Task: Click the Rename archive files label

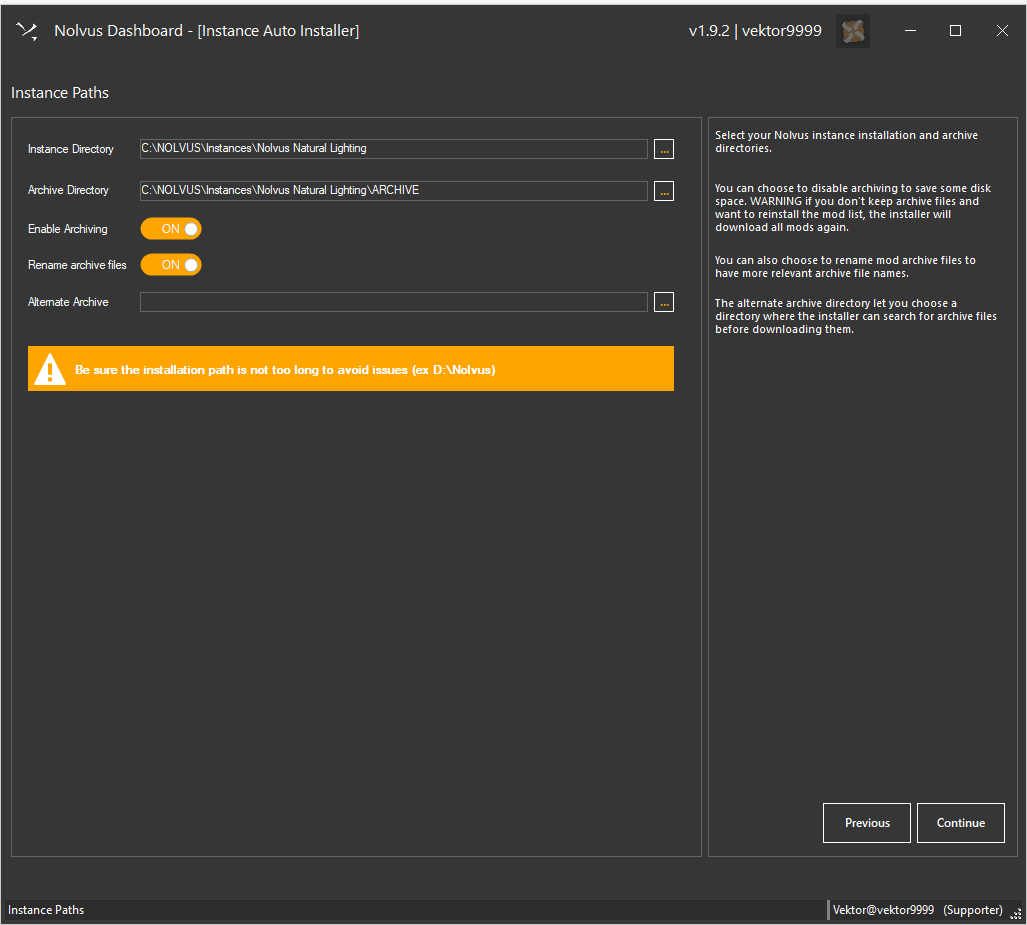Action: [77, 265]
